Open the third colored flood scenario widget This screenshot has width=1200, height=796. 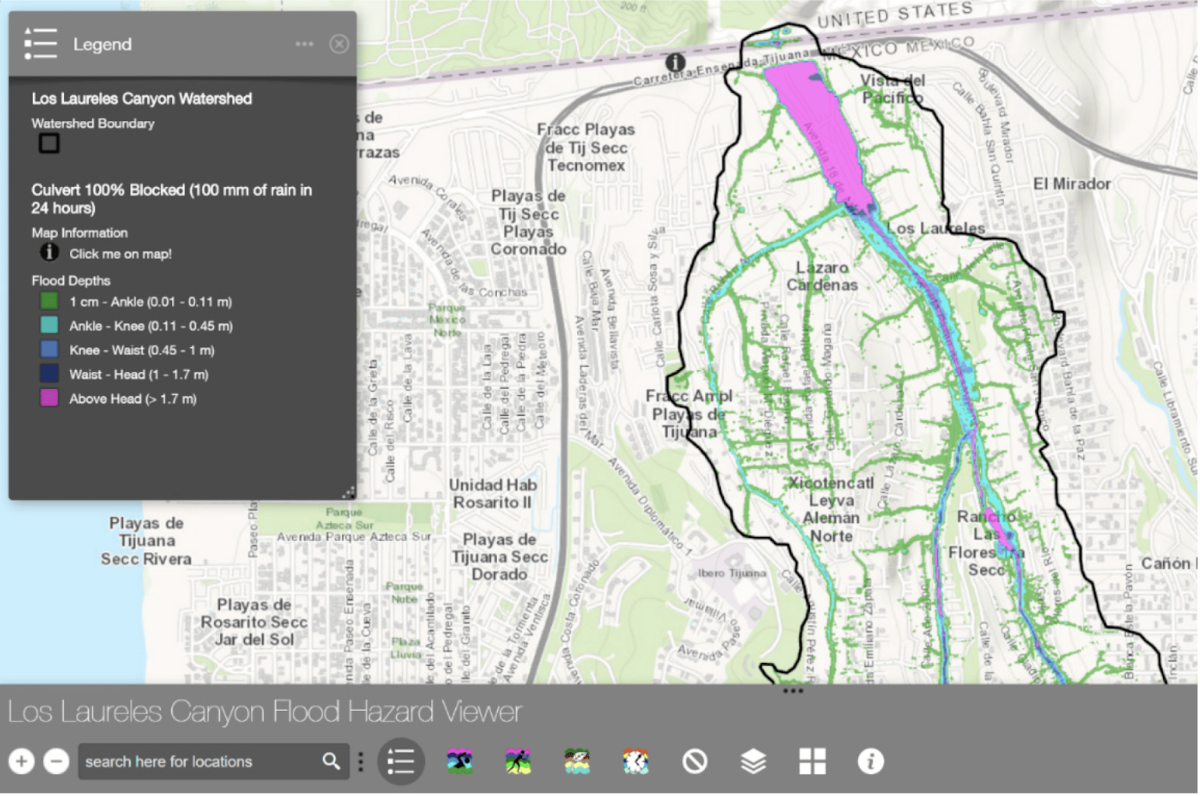click(x=577, y=762)
